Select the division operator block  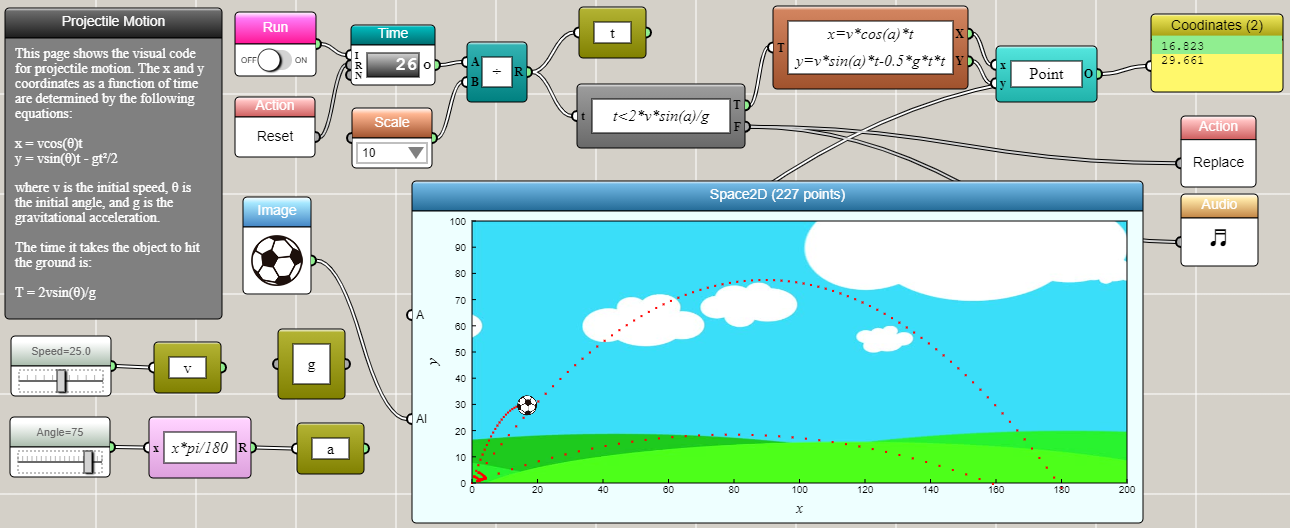pyautogui.click(x=497, y=73)
